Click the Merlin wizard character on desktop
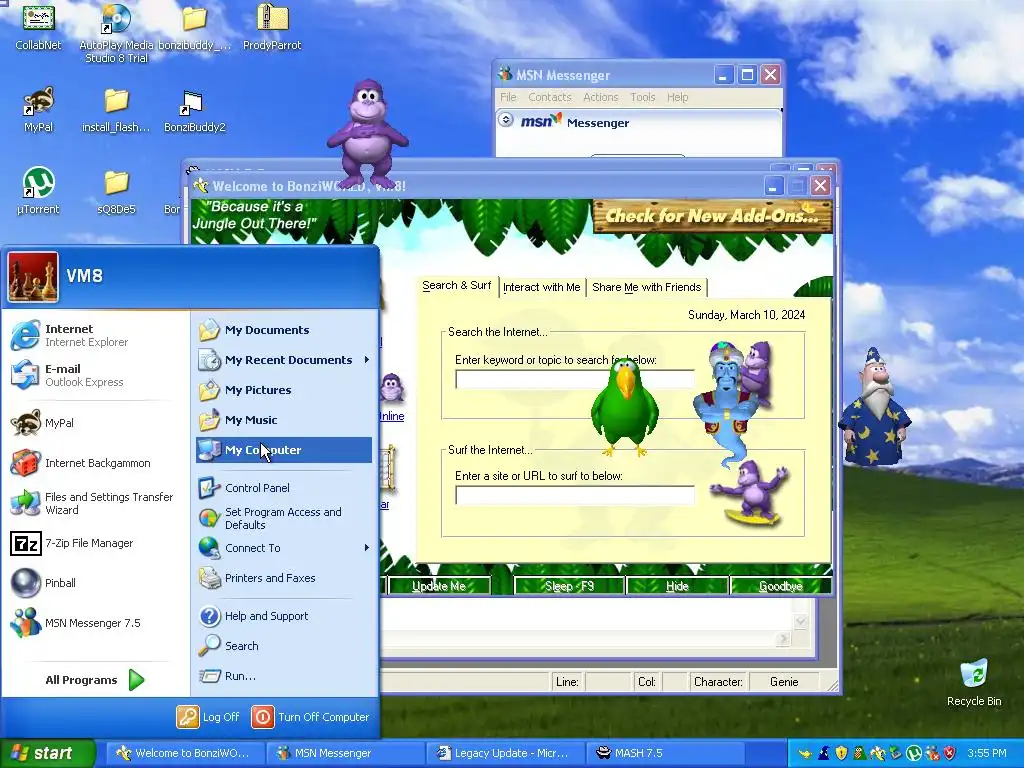 pos(874,406)
